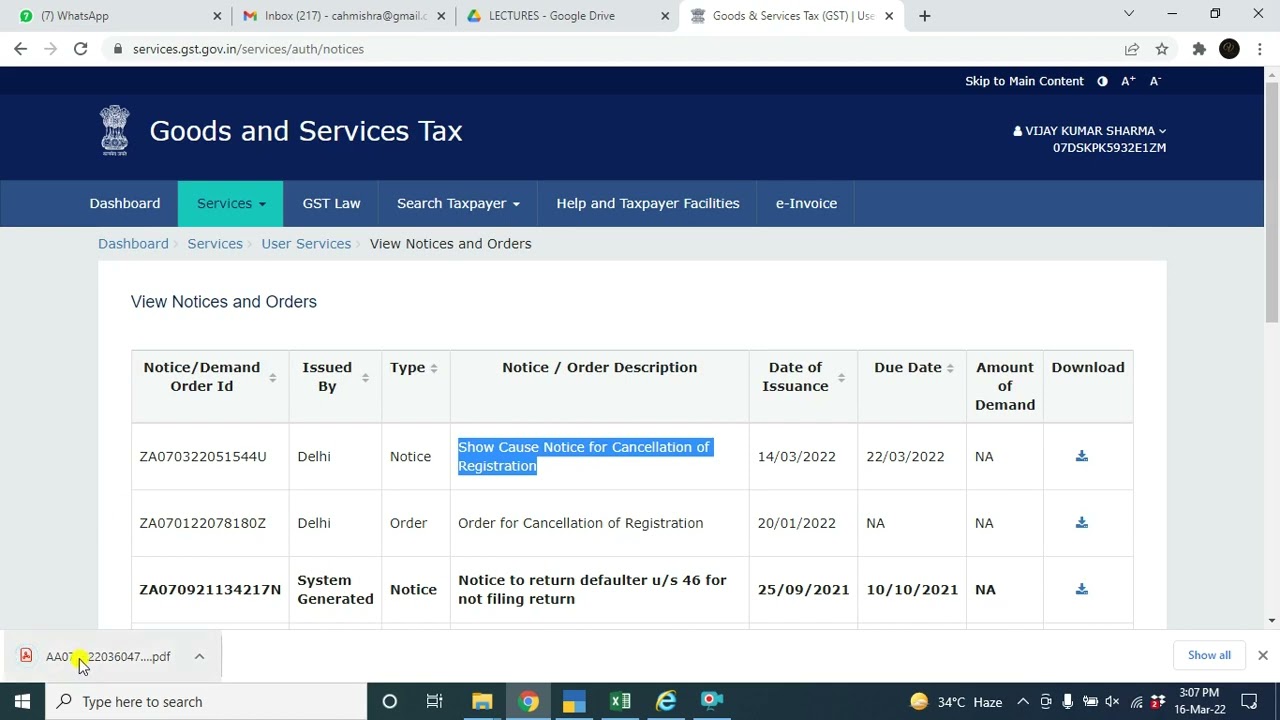Viewport: 1280px width, 720px height.
Task: Expand the Search Taxpayer dropdown
Action: (x=458, y=203)
